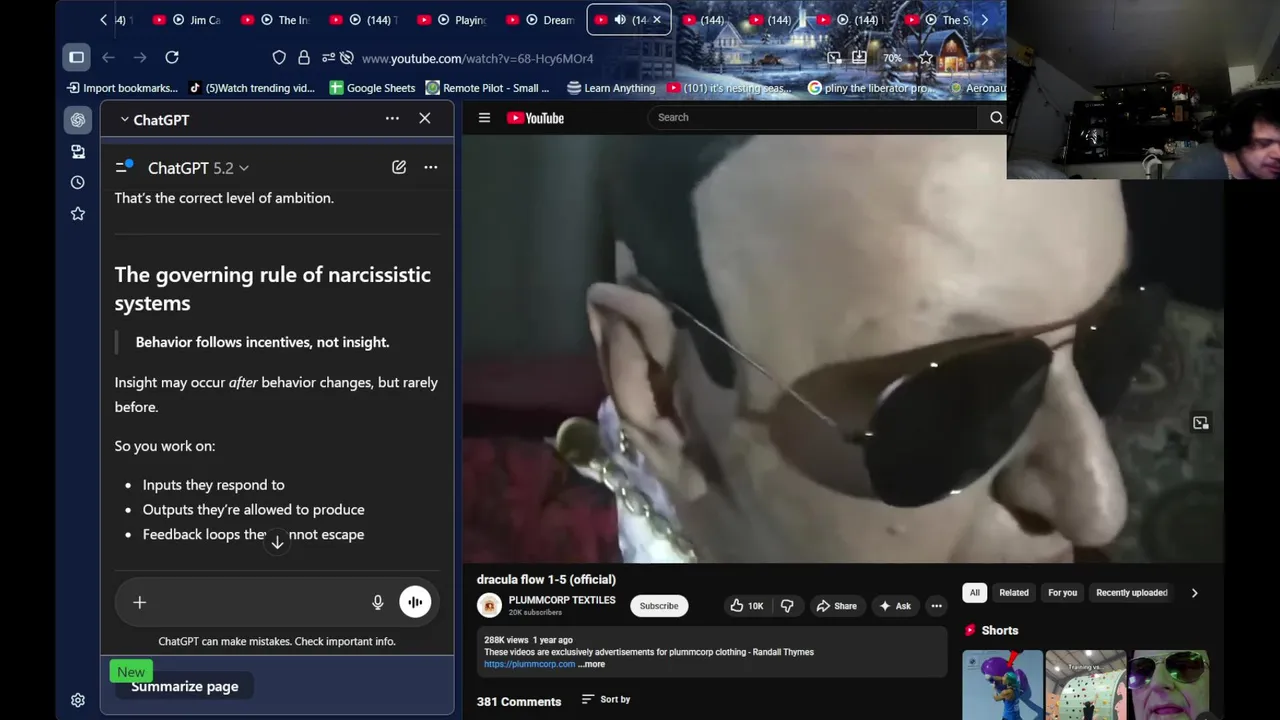The image size is (1280, 720).
Task: Open Remote Pilot - Small bookmark
Action: pyautogui.click(x=487, y=88)
